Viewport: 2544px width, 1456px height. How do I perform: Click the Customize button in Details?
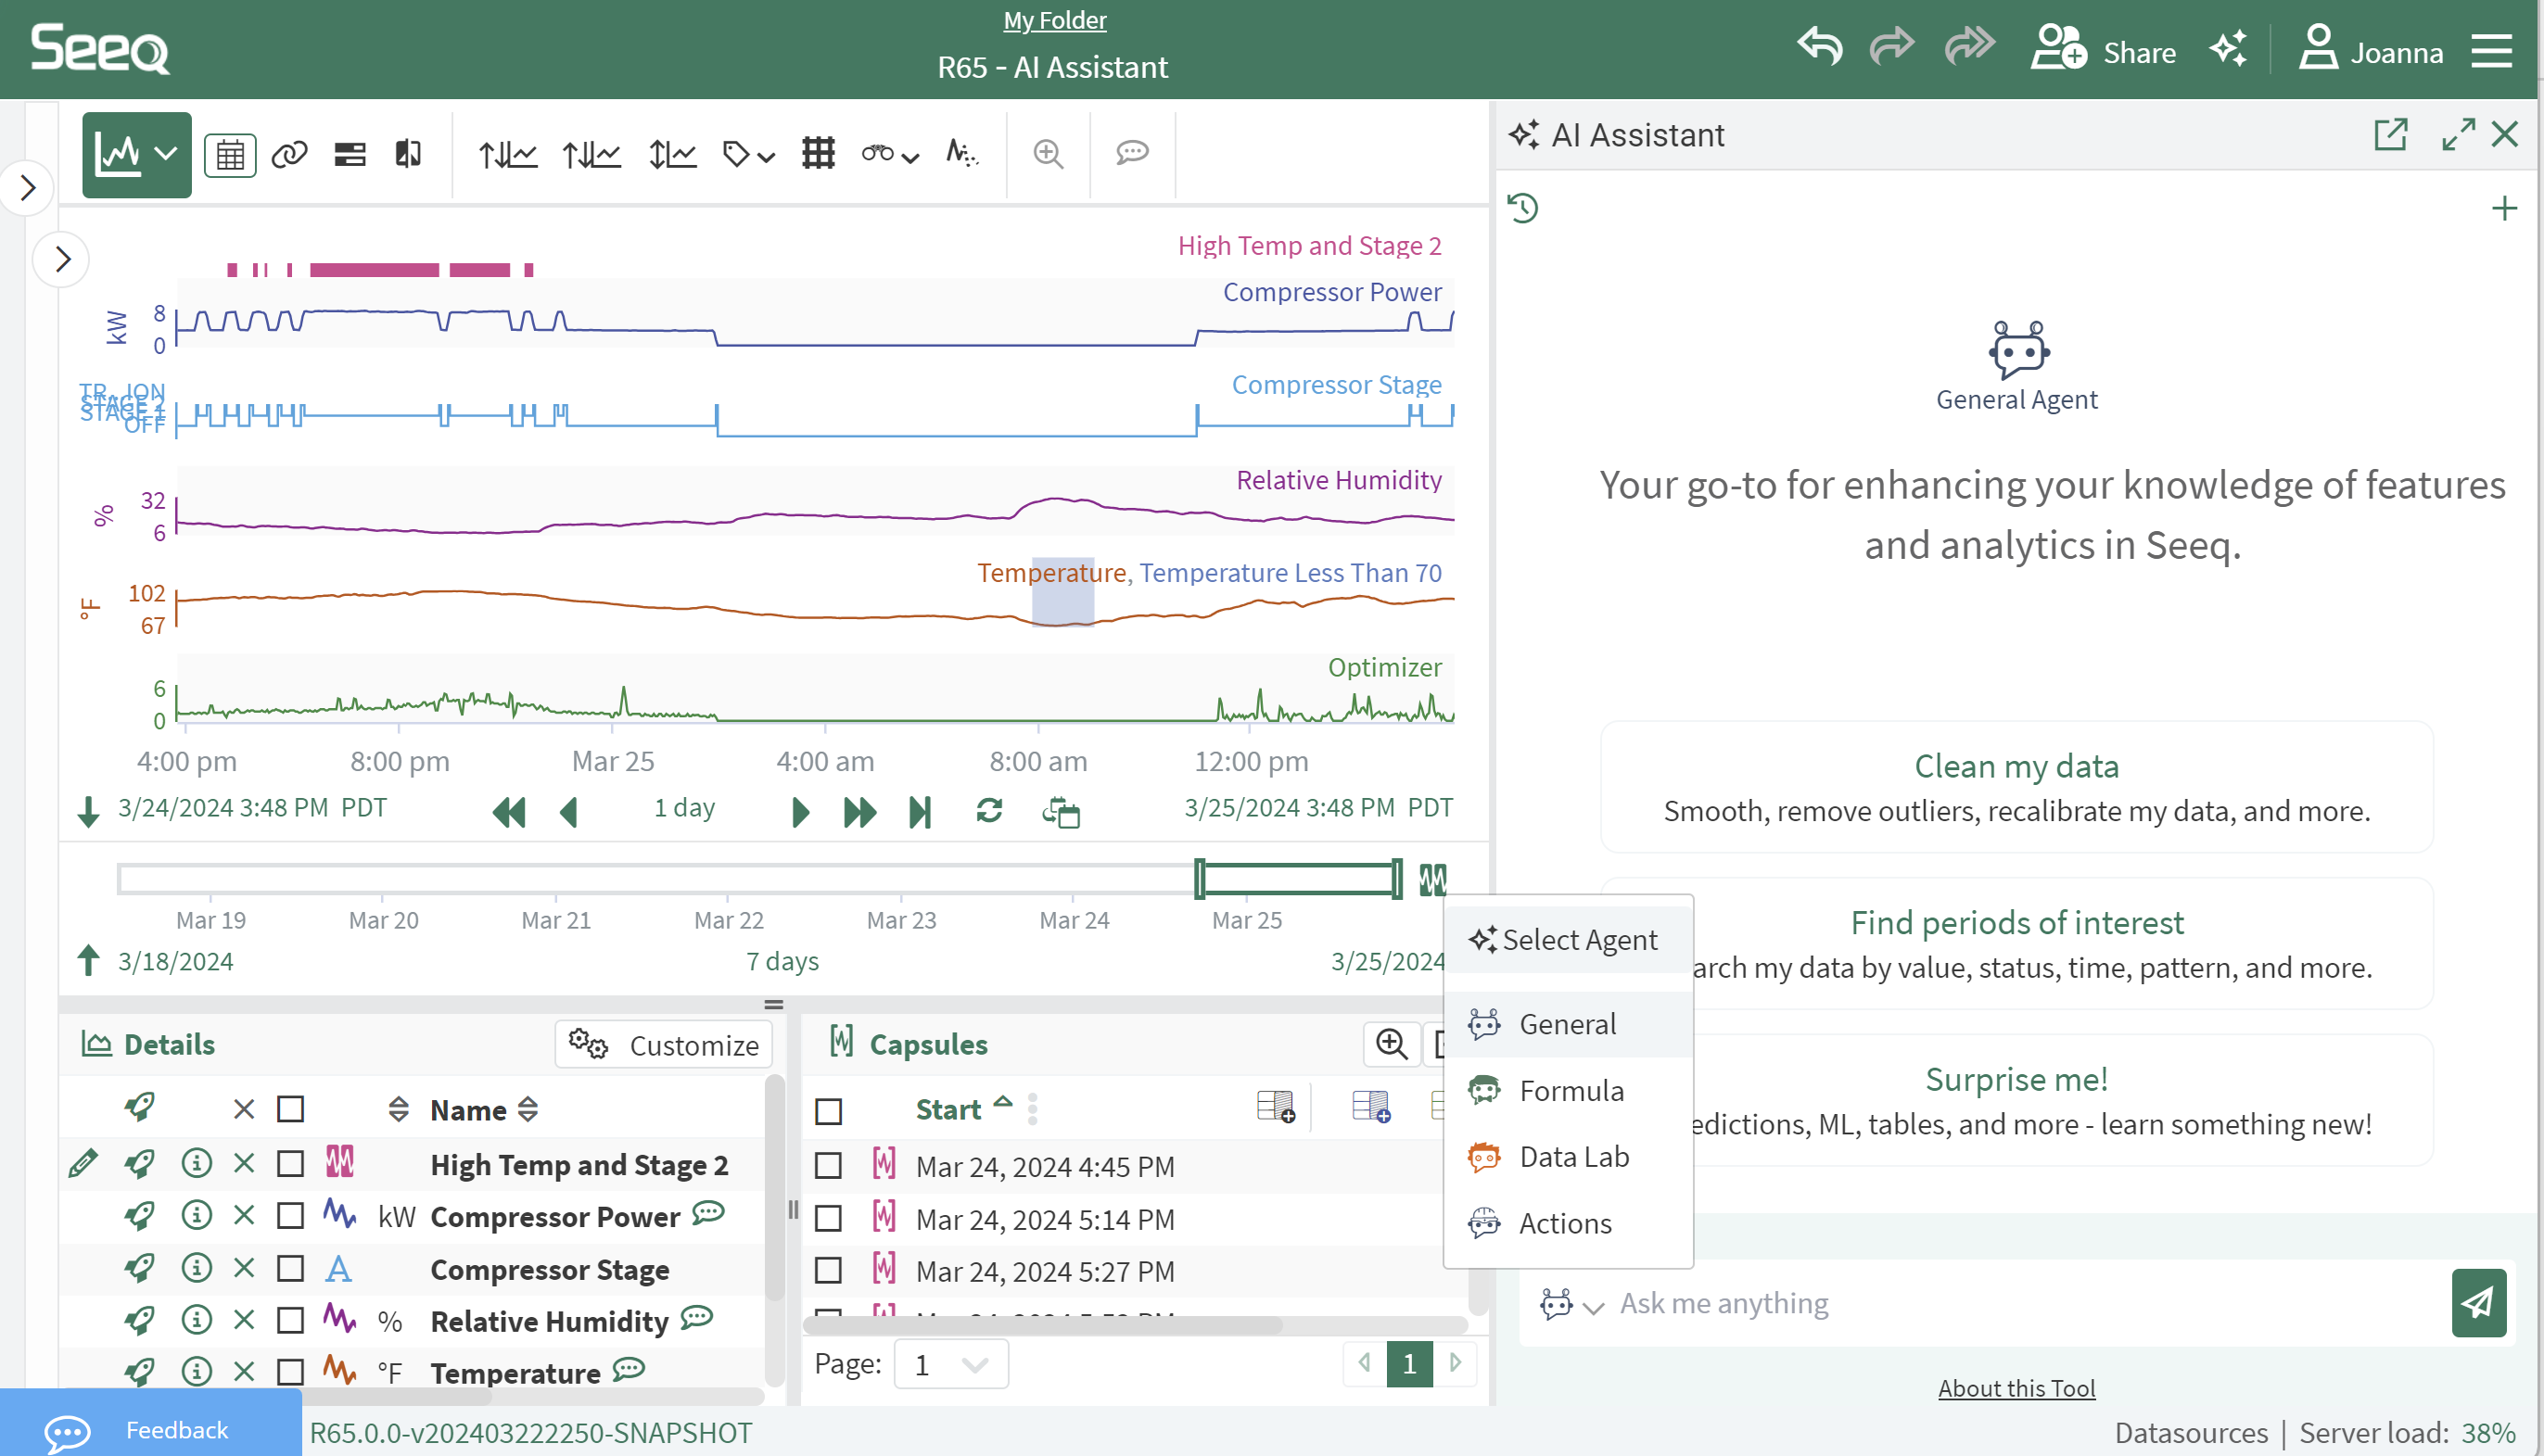point(664,1045)
